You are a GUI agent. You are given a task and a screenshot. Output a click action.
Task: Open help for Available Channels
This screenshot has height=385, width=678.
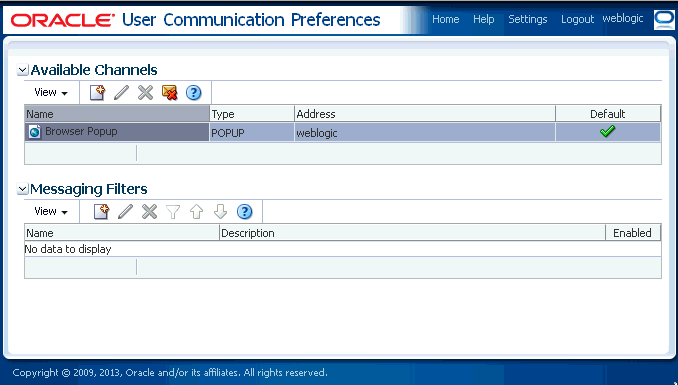[193, 93]
